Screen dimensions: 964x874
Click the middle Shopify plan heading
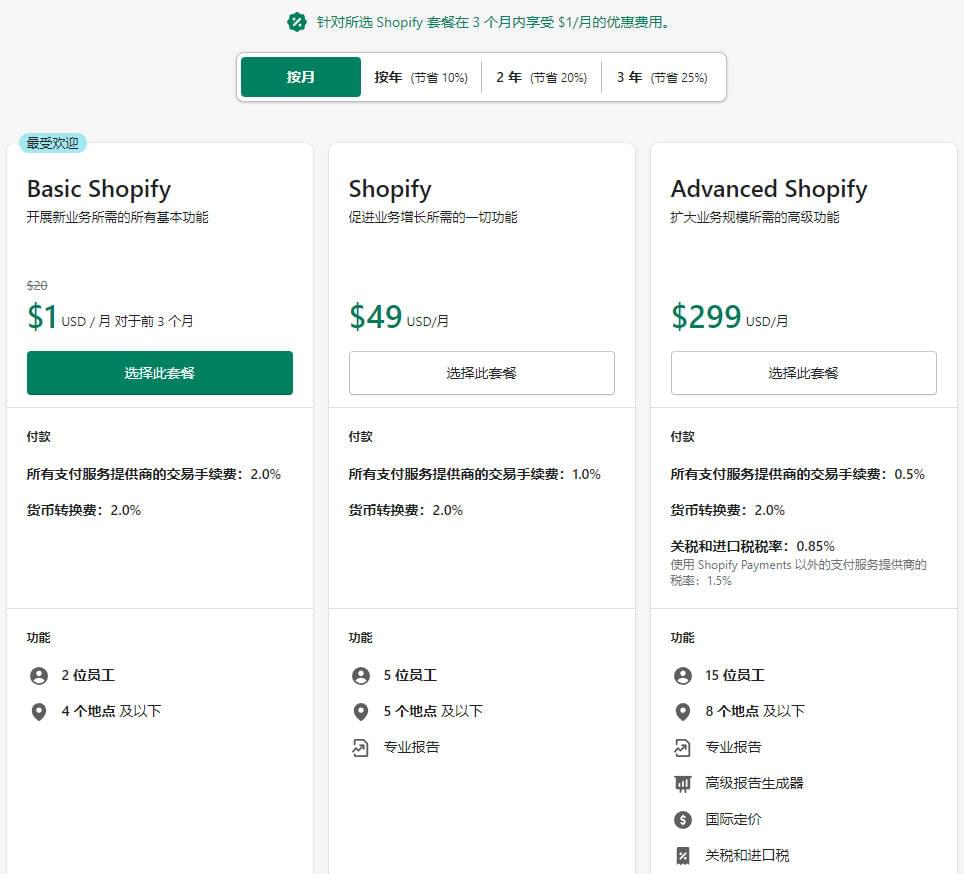pos(390,189)
